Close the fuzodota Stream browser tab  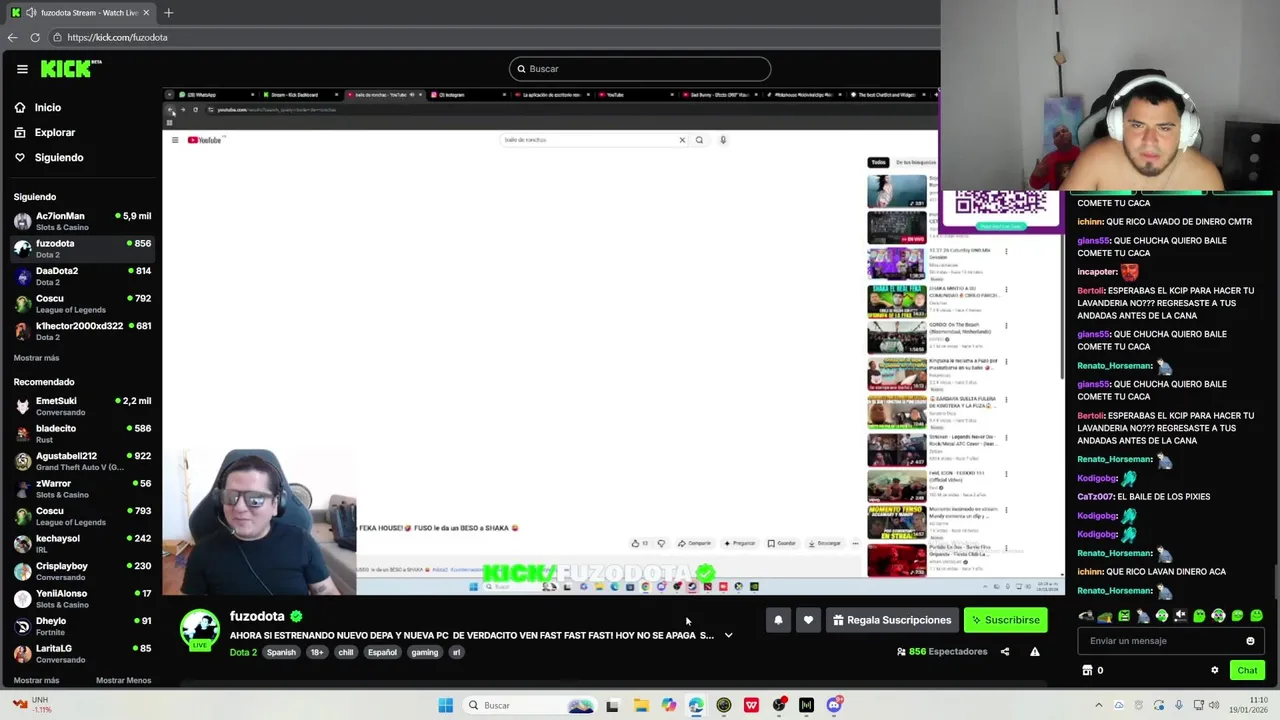click(146, 12)
